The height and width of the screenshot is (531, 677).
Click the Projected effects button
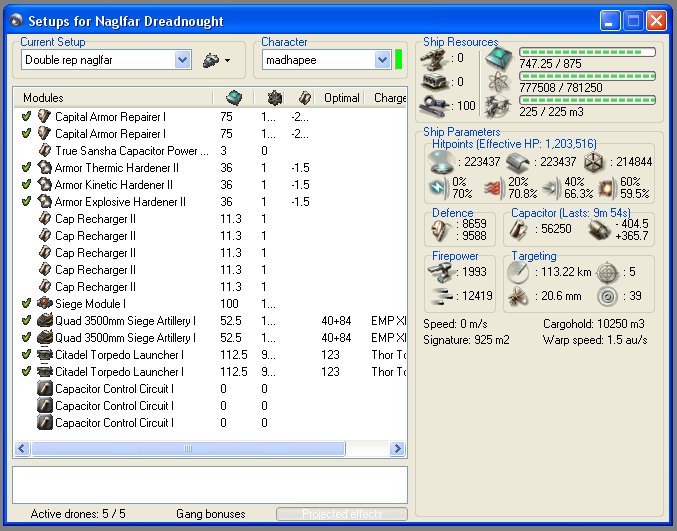(x=341, y=514)
